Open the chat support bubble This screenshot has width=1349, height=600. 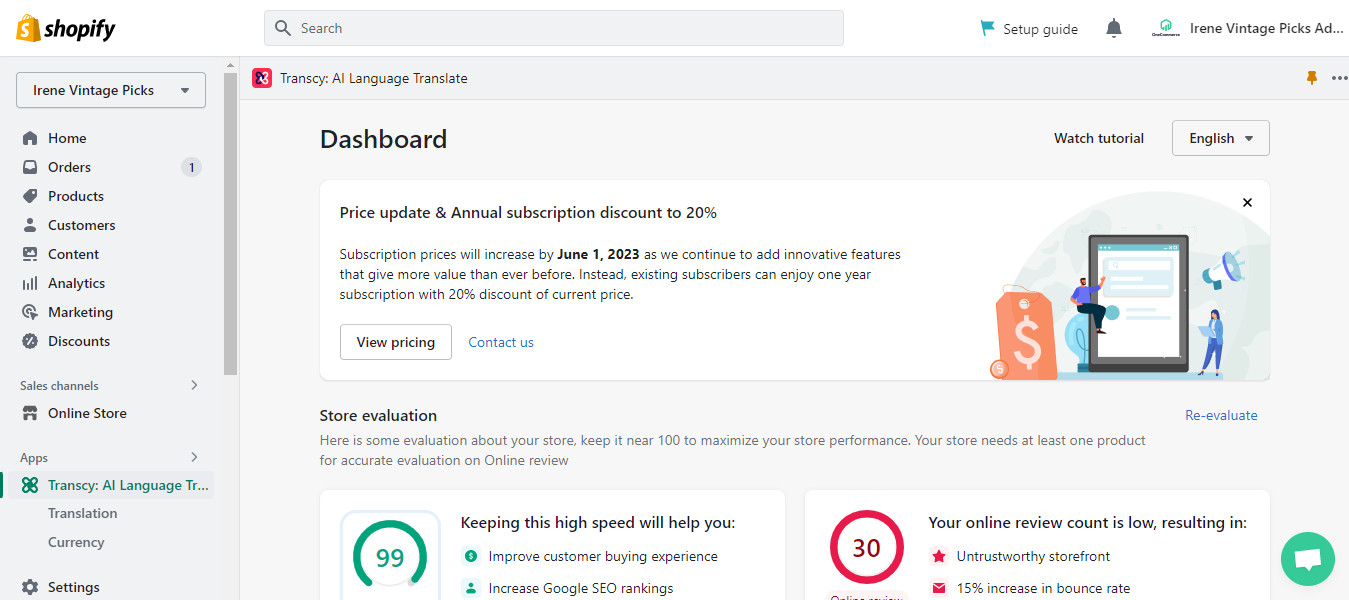[1308, 559]
